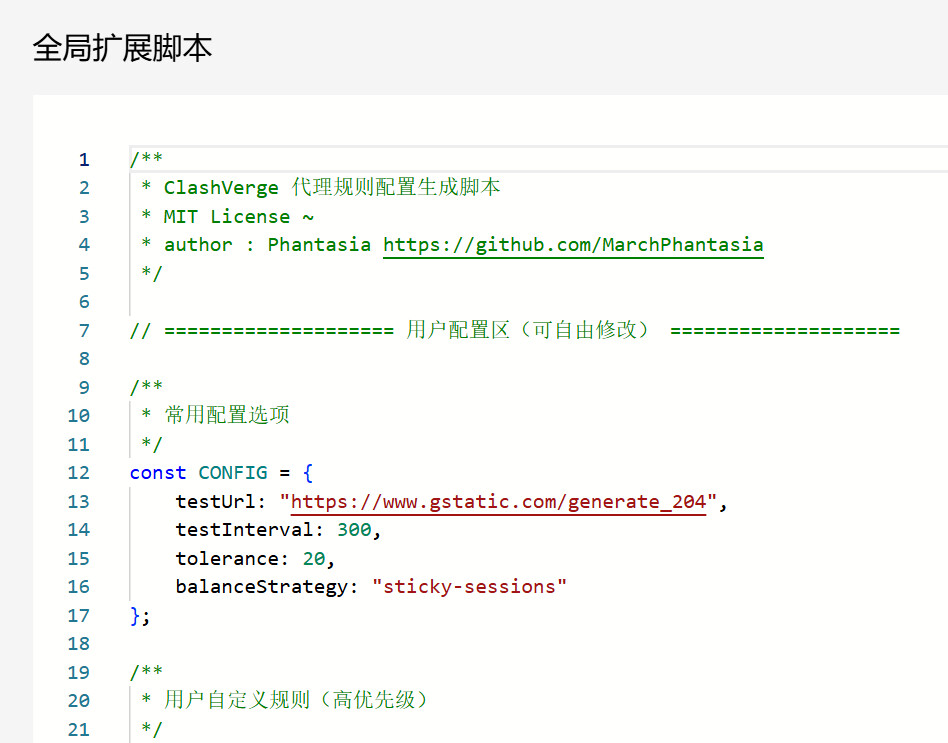948x743 pixels.
Task: Place cursor on the CONFIG identifier
Action: pos(232,473)
